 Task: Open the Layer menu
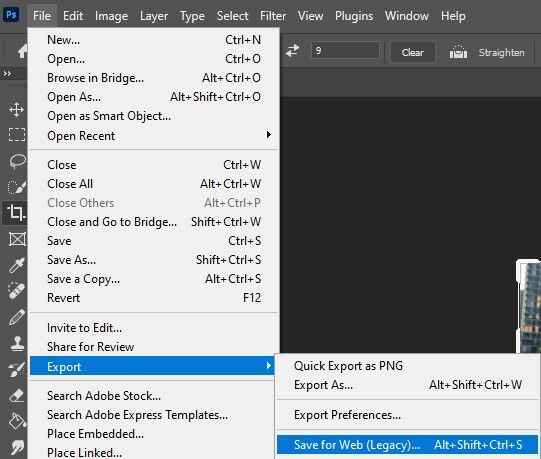(x=154, y=16)
